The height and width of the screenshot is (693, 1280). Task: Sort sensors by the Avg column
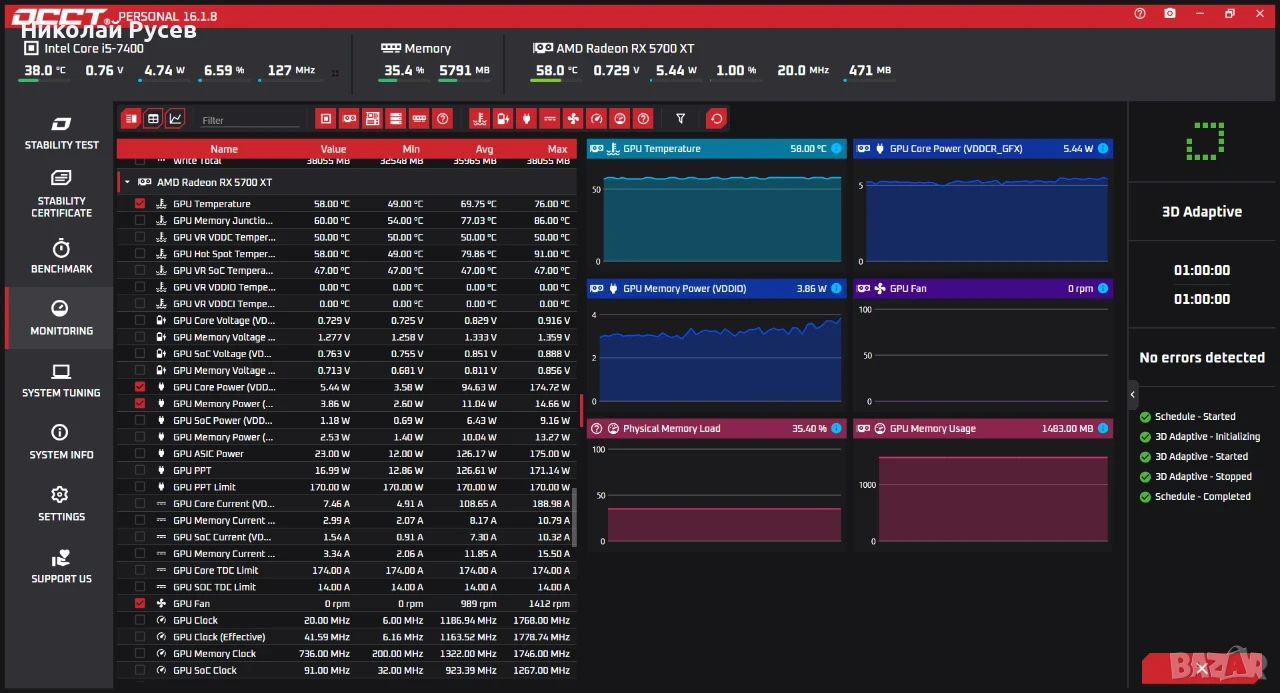click(x=485, y=149)
